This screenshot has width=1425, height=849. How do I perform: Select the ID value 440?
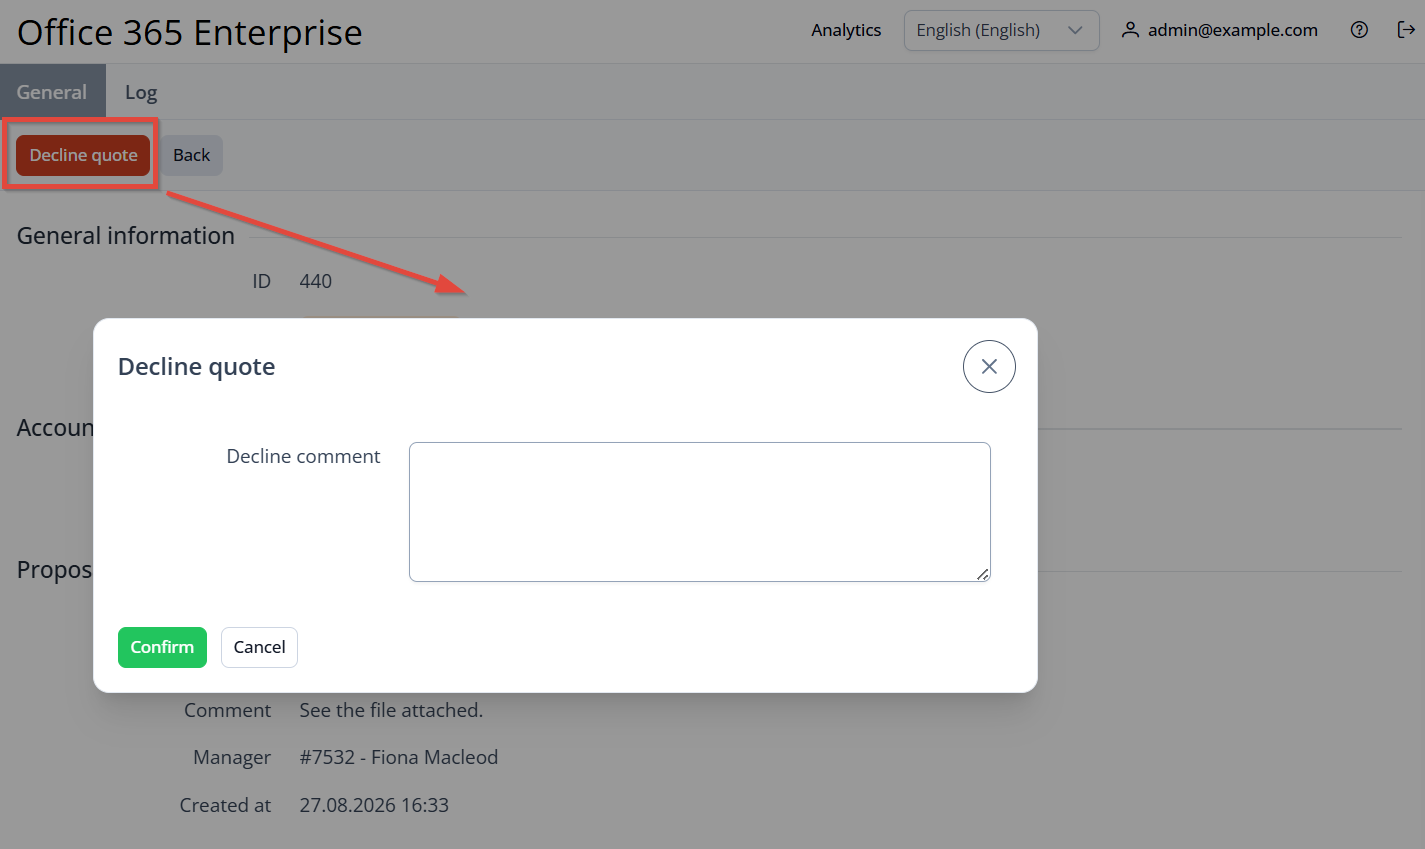coord(316,281)
